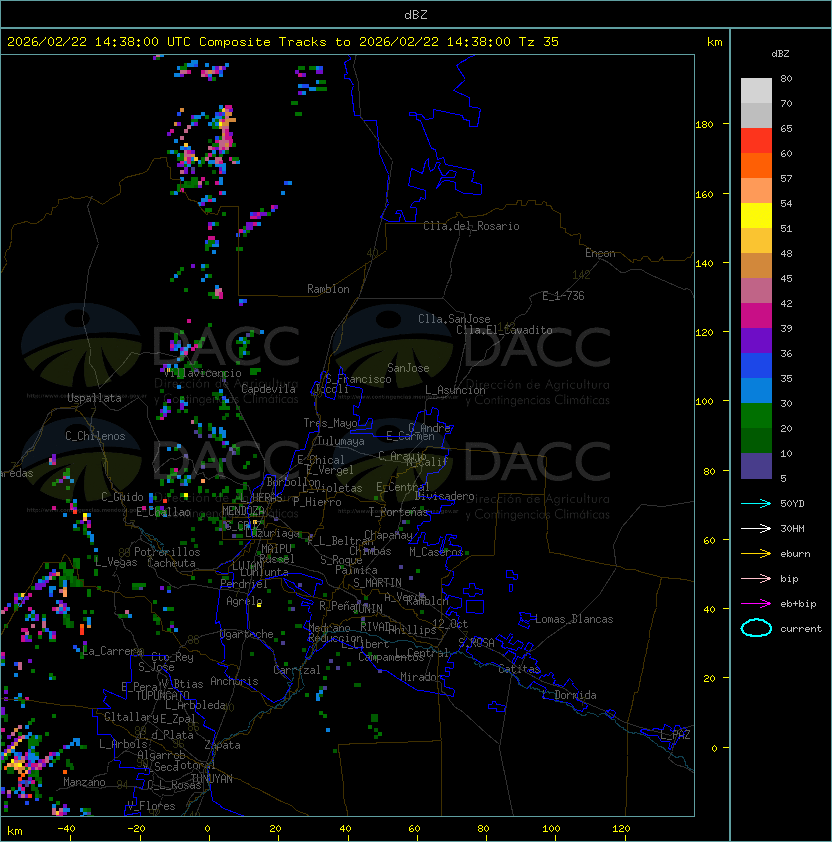Click the 'eburn' legend label
This screenshot has width=832, height=842.
point(795,554)
